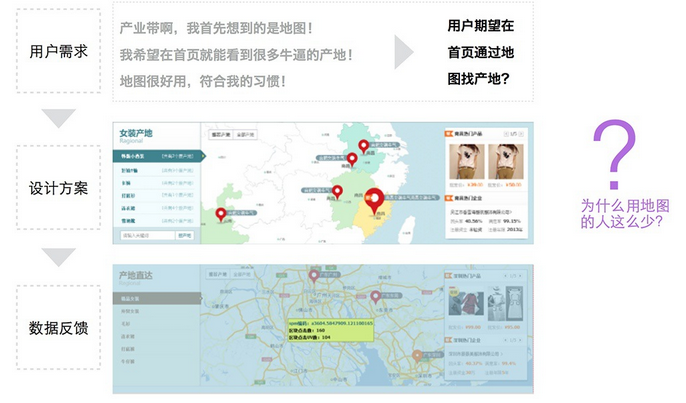
Task: Open the left product thumbnail in the 女装产地 panel
Action: pyautogui.click(x=463, y=160)
